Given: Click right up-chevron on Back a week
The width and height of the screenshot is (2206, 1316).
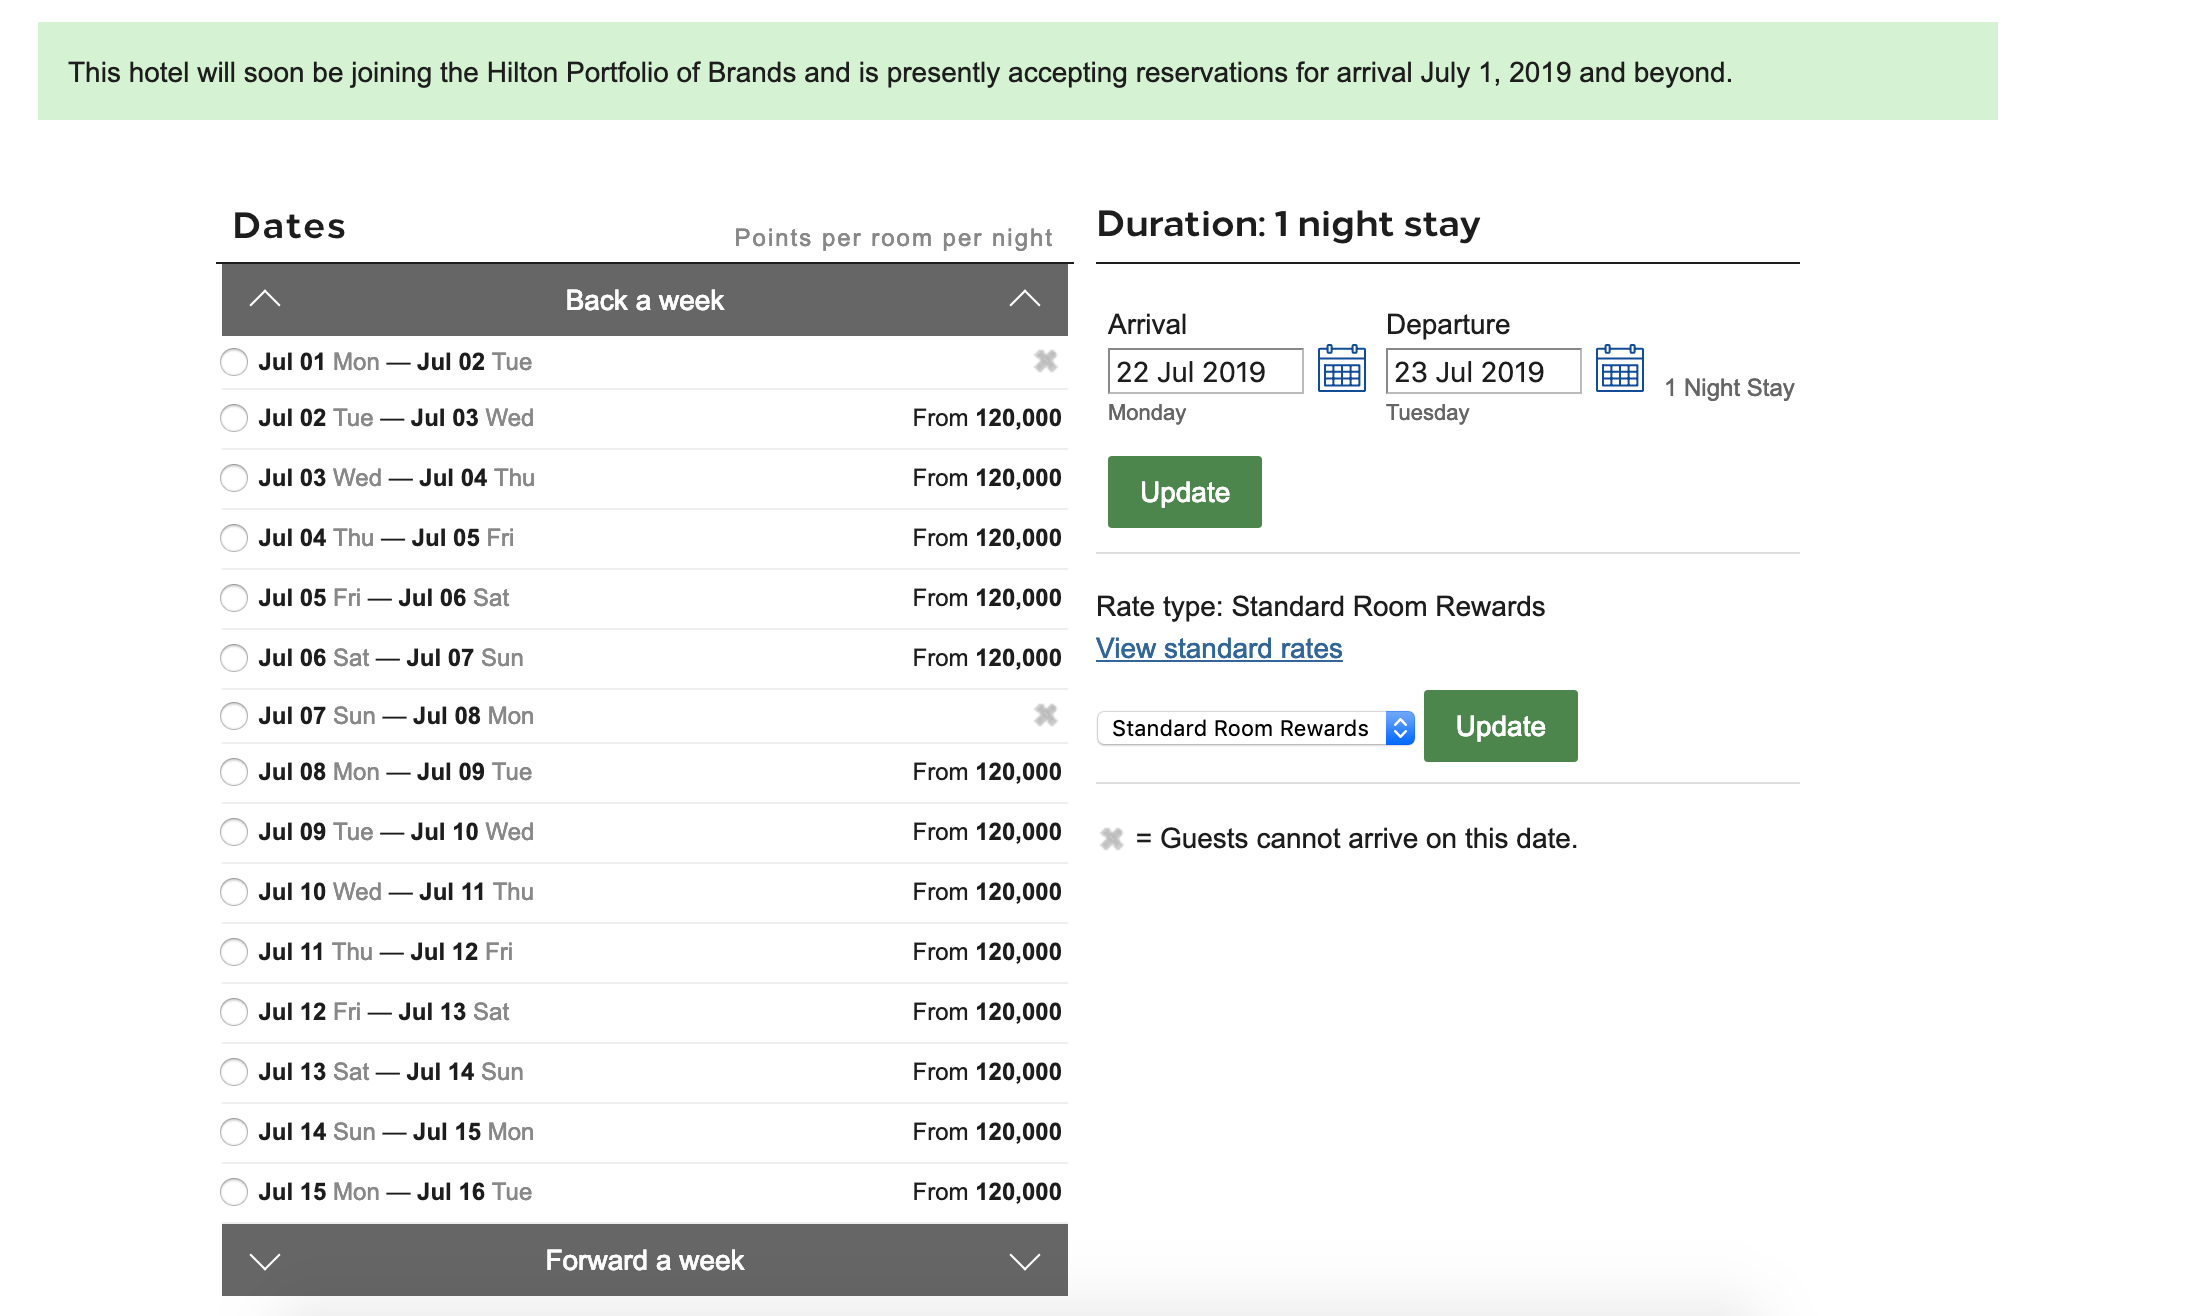Looking at the screenshot, I should click(1024, 299).
